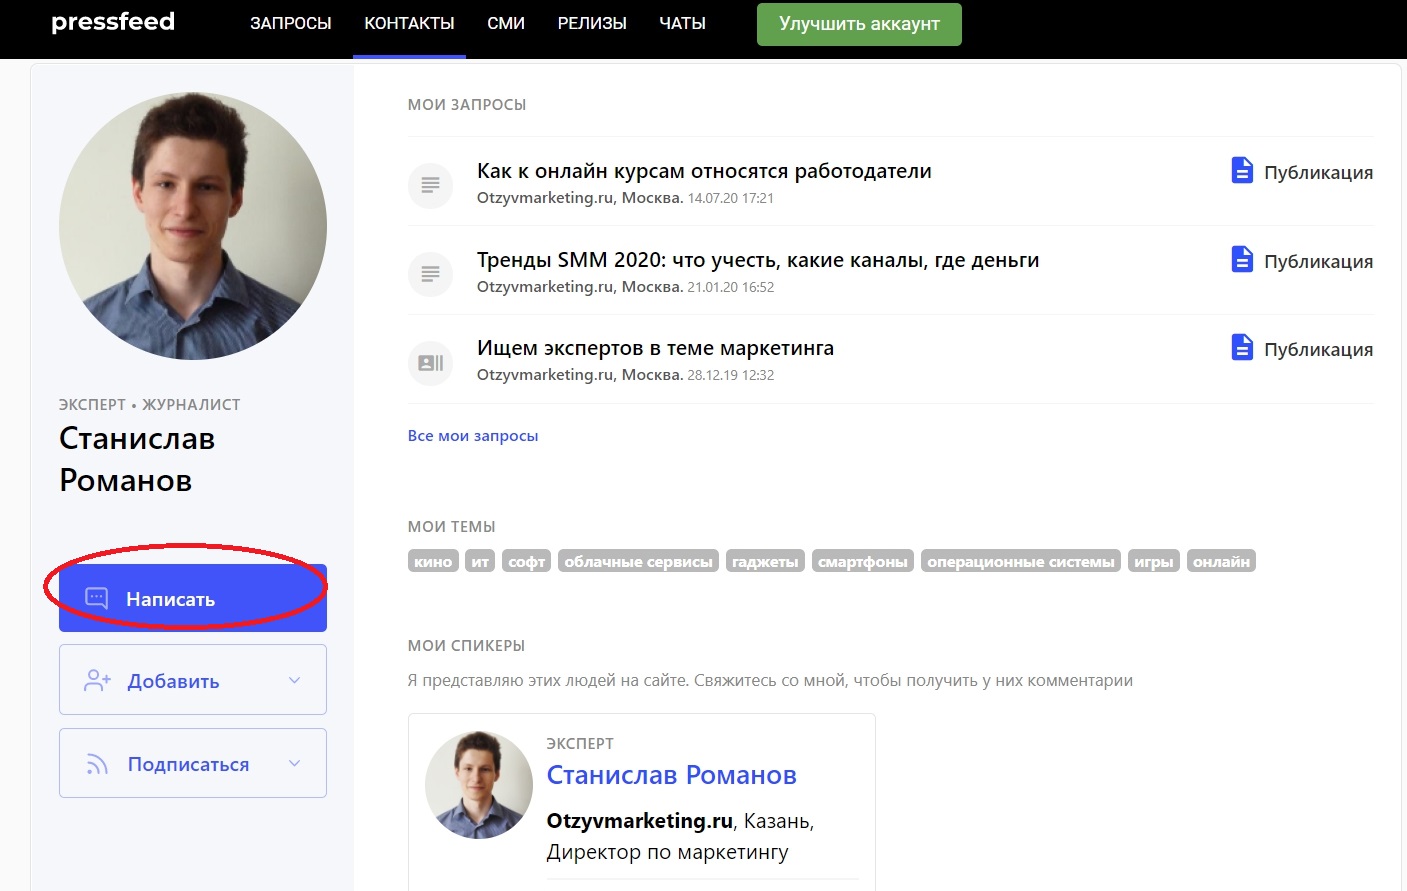Click publication file icon for marketing experts request
Image resolution: width=1407 pixels, height=891 pixels.
[x=1241, y=348]
